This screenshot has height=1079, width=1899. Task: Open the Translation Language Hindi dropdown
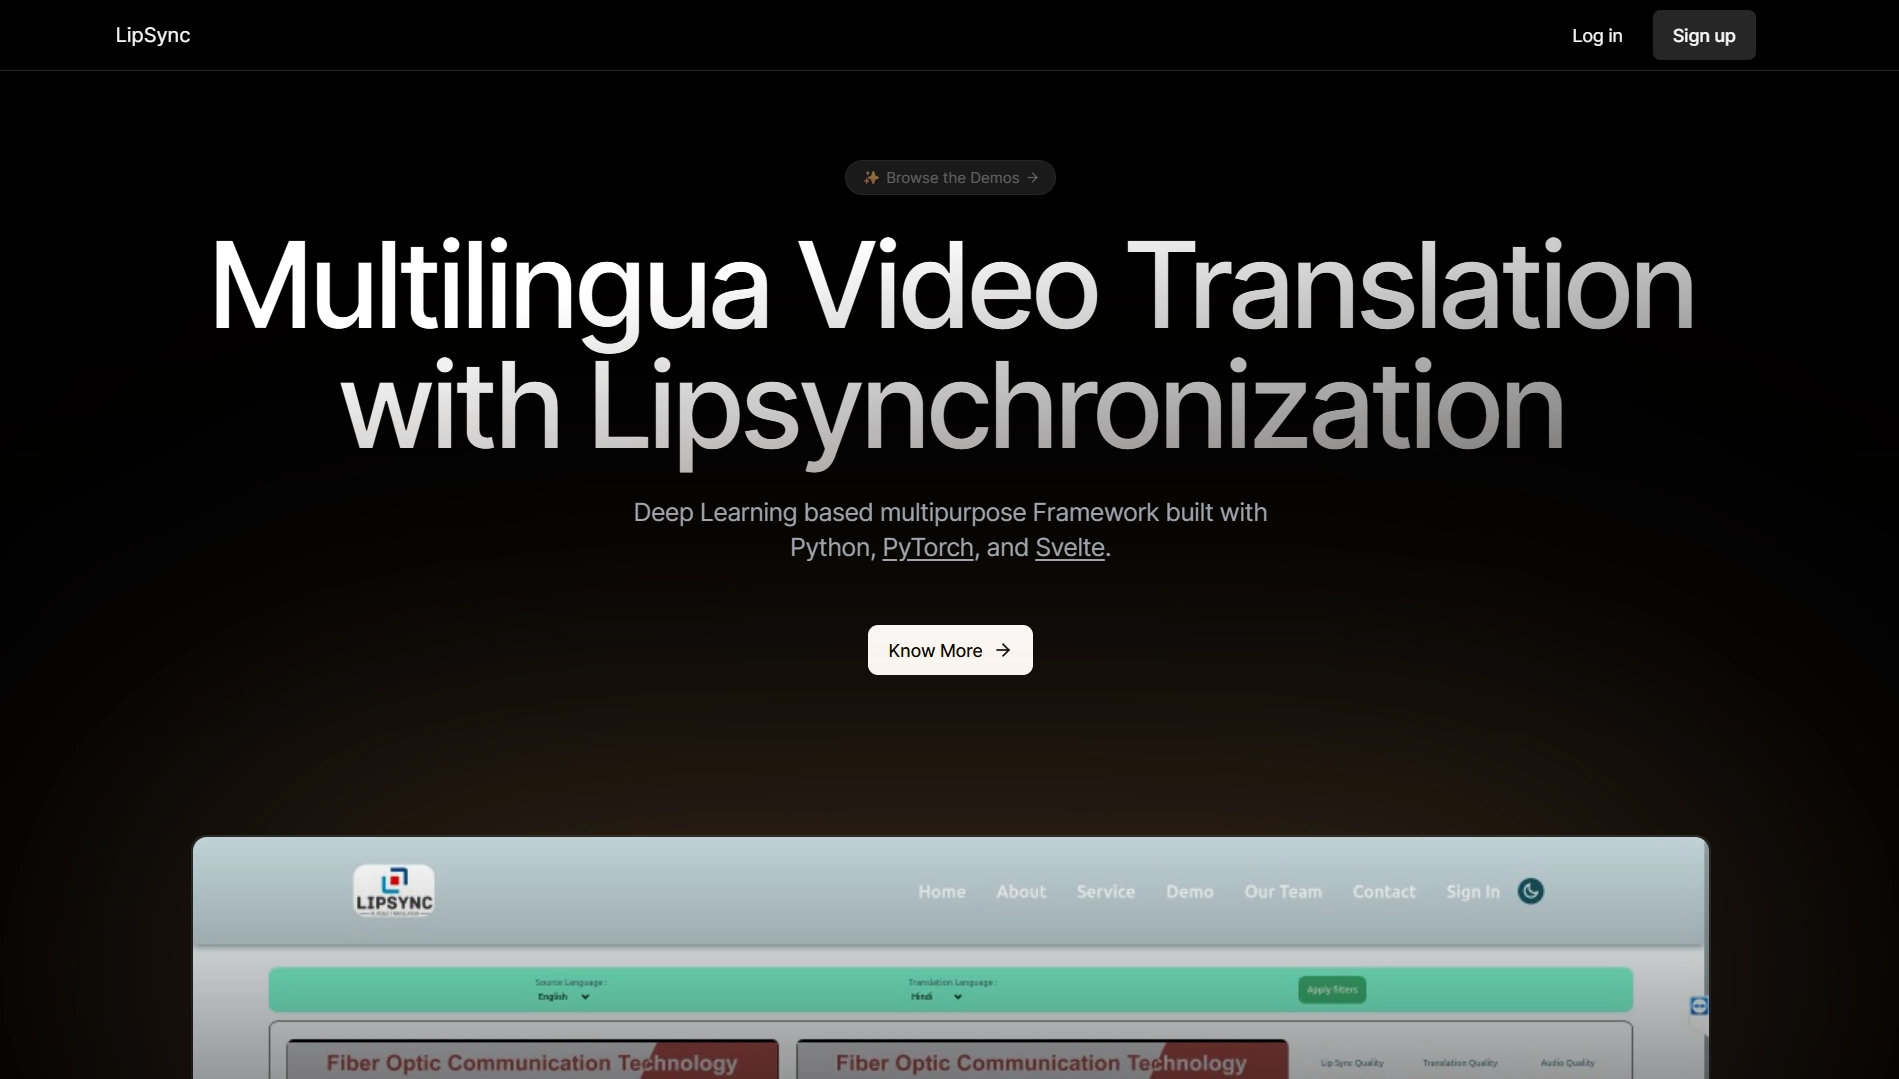(x=936, y=997)
